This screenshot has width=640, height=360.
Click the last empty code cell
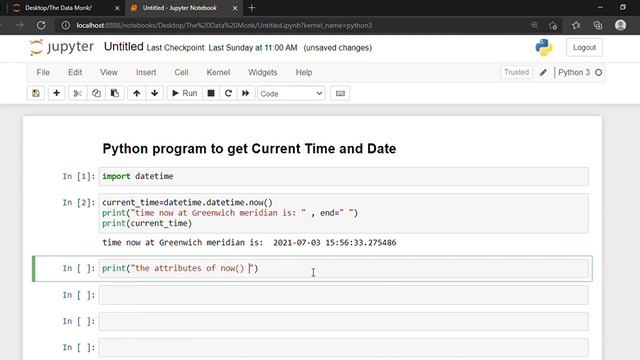[343, 347]
